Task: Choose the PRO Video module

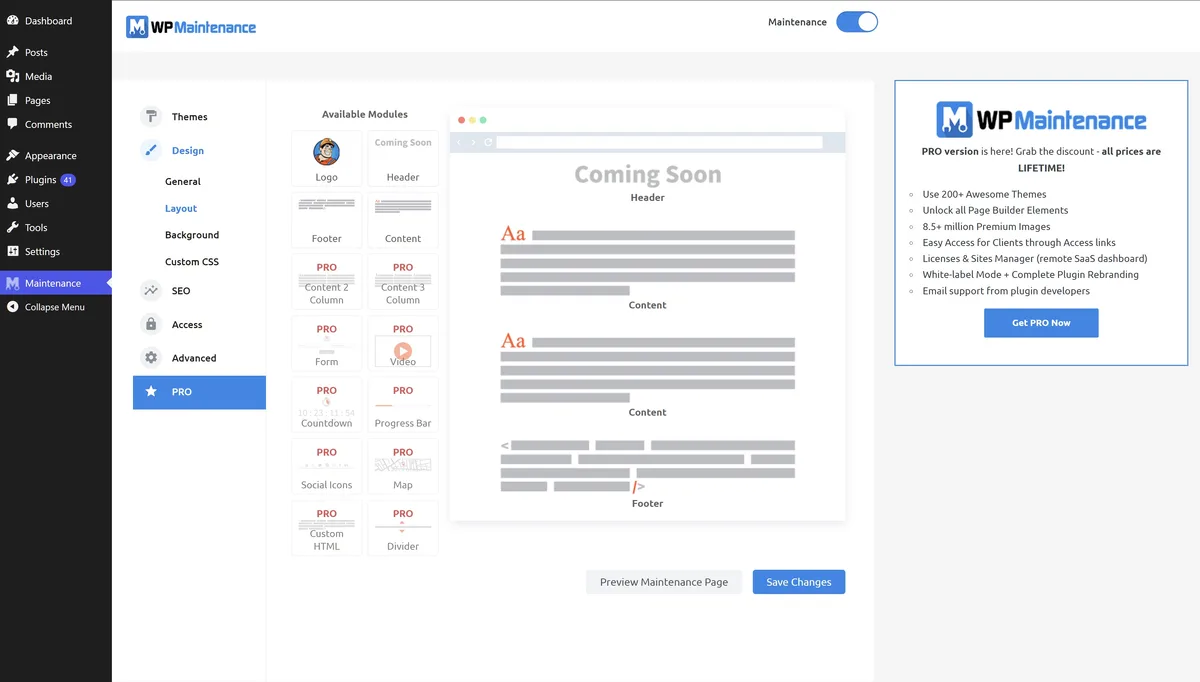Action: tap(403, 343)
